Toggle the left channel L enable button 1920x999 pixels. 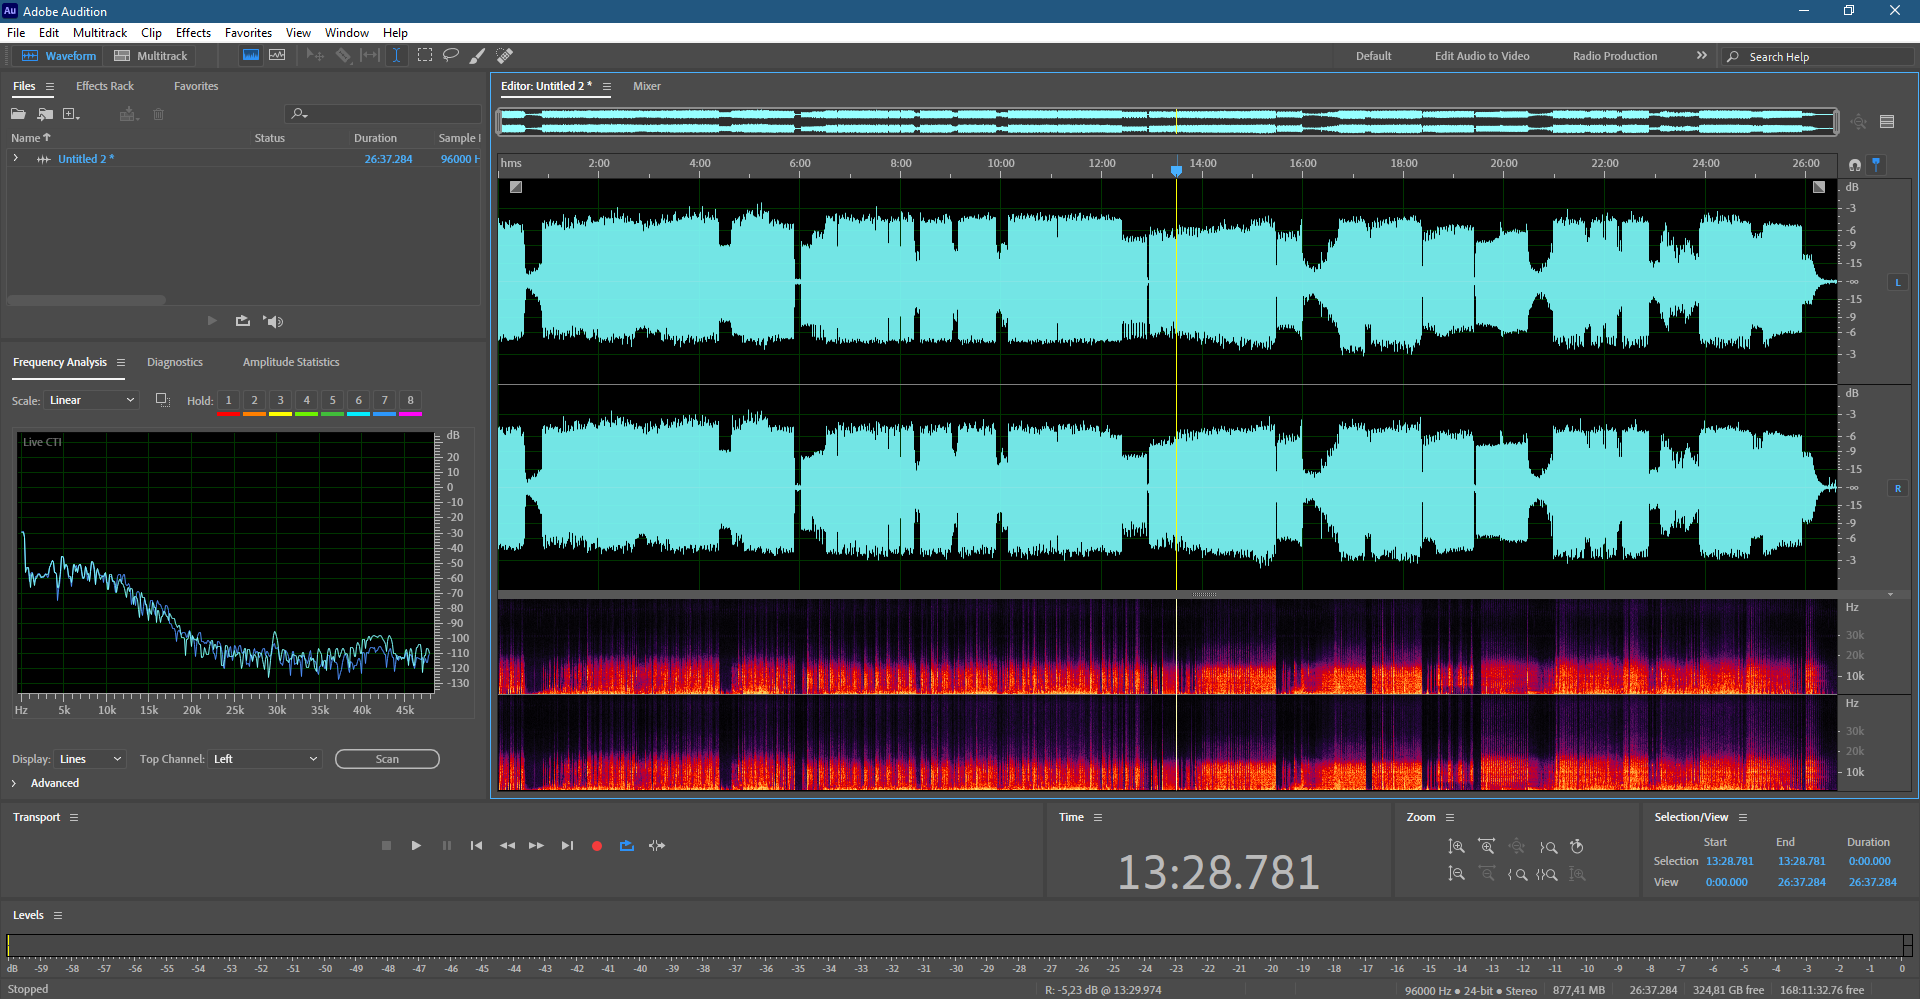click(x=1897, y=283)
